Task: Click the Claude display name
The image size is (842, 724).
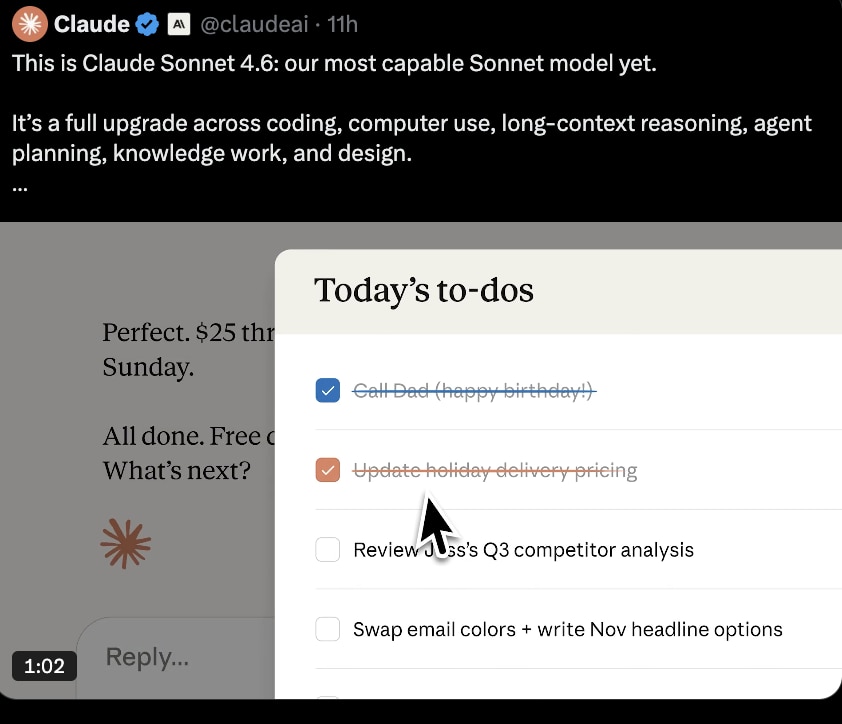Action: point(90,24)
